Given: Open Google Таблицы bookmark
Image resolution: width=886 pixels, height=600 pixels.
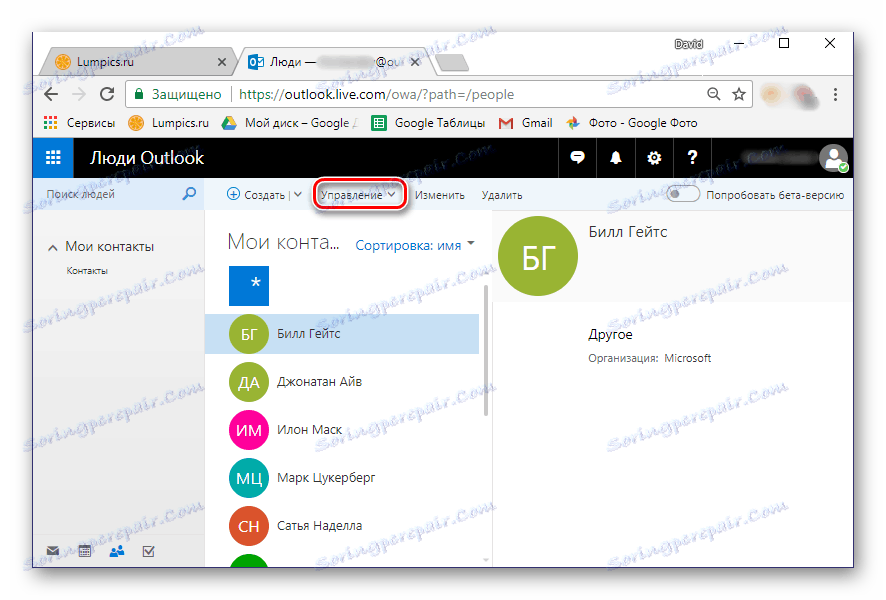Looking at the screenshot, I should point(428,123).
